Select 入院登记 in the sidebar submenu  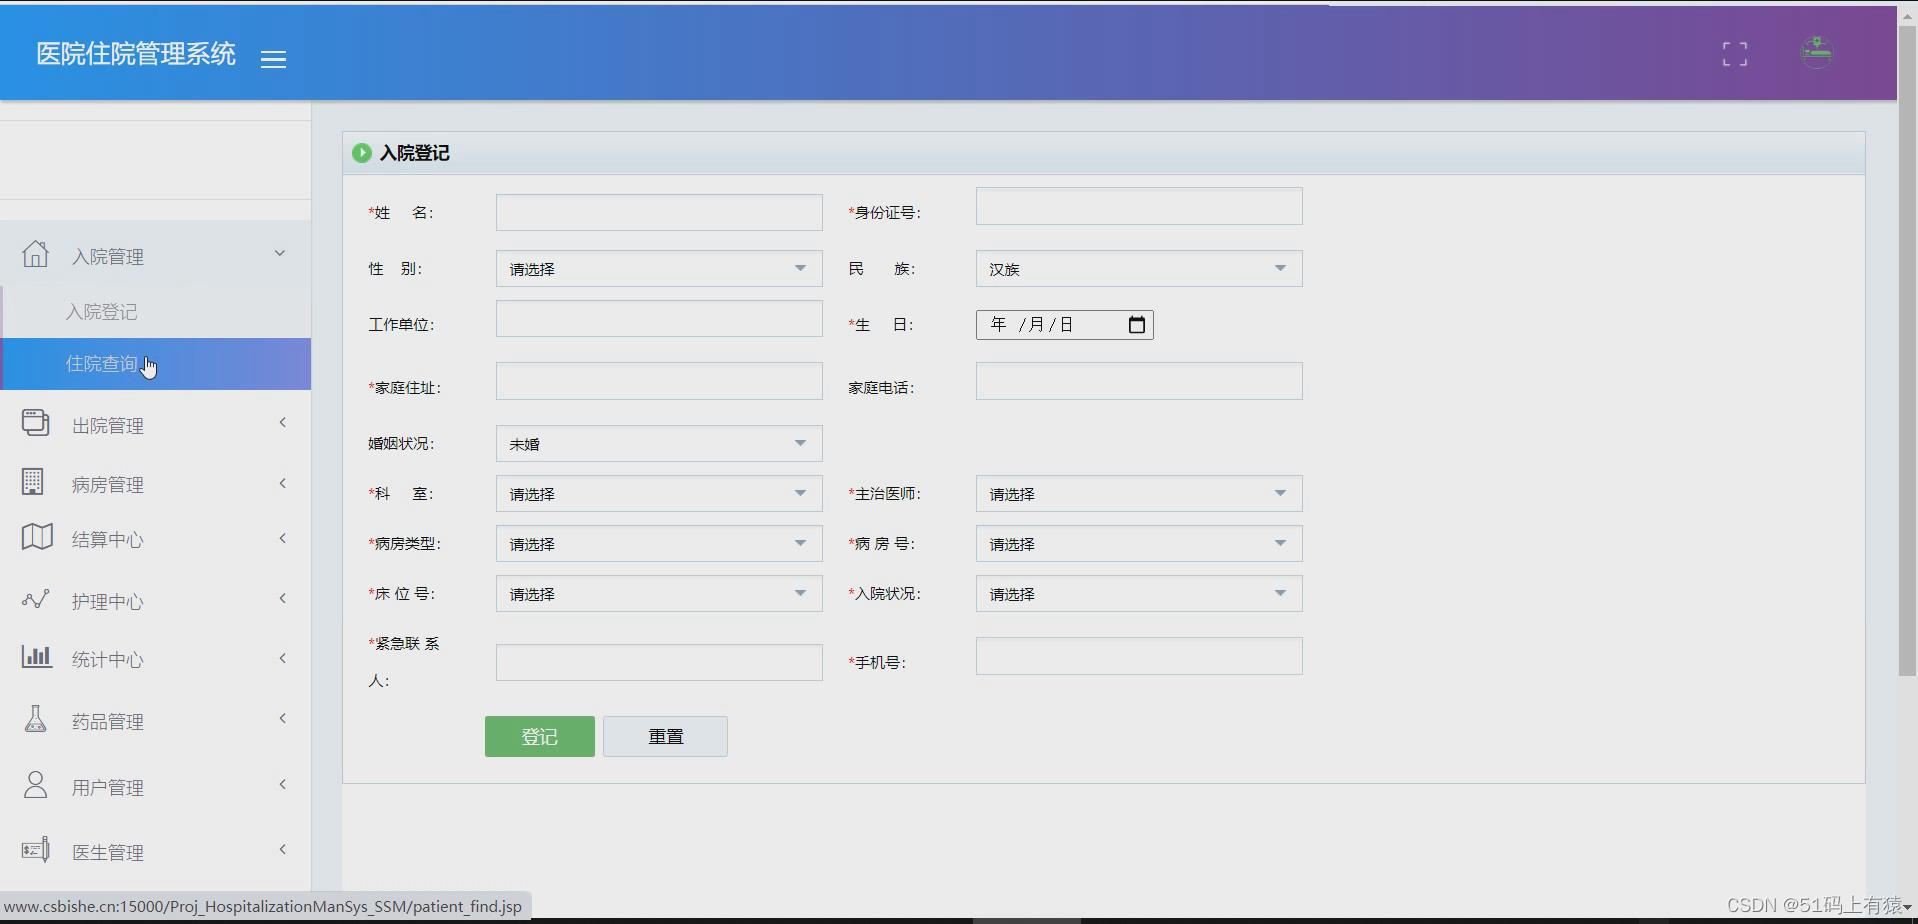pos(156,312)
